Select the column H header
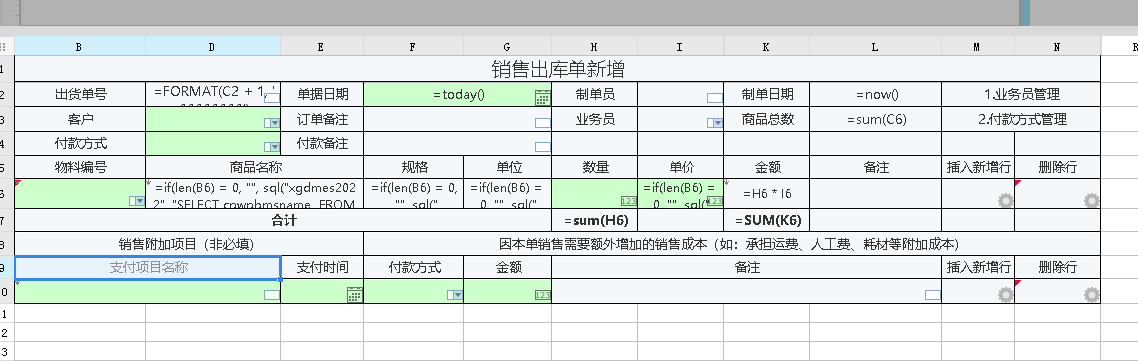 pyautogui.click(x=594, y=46)
